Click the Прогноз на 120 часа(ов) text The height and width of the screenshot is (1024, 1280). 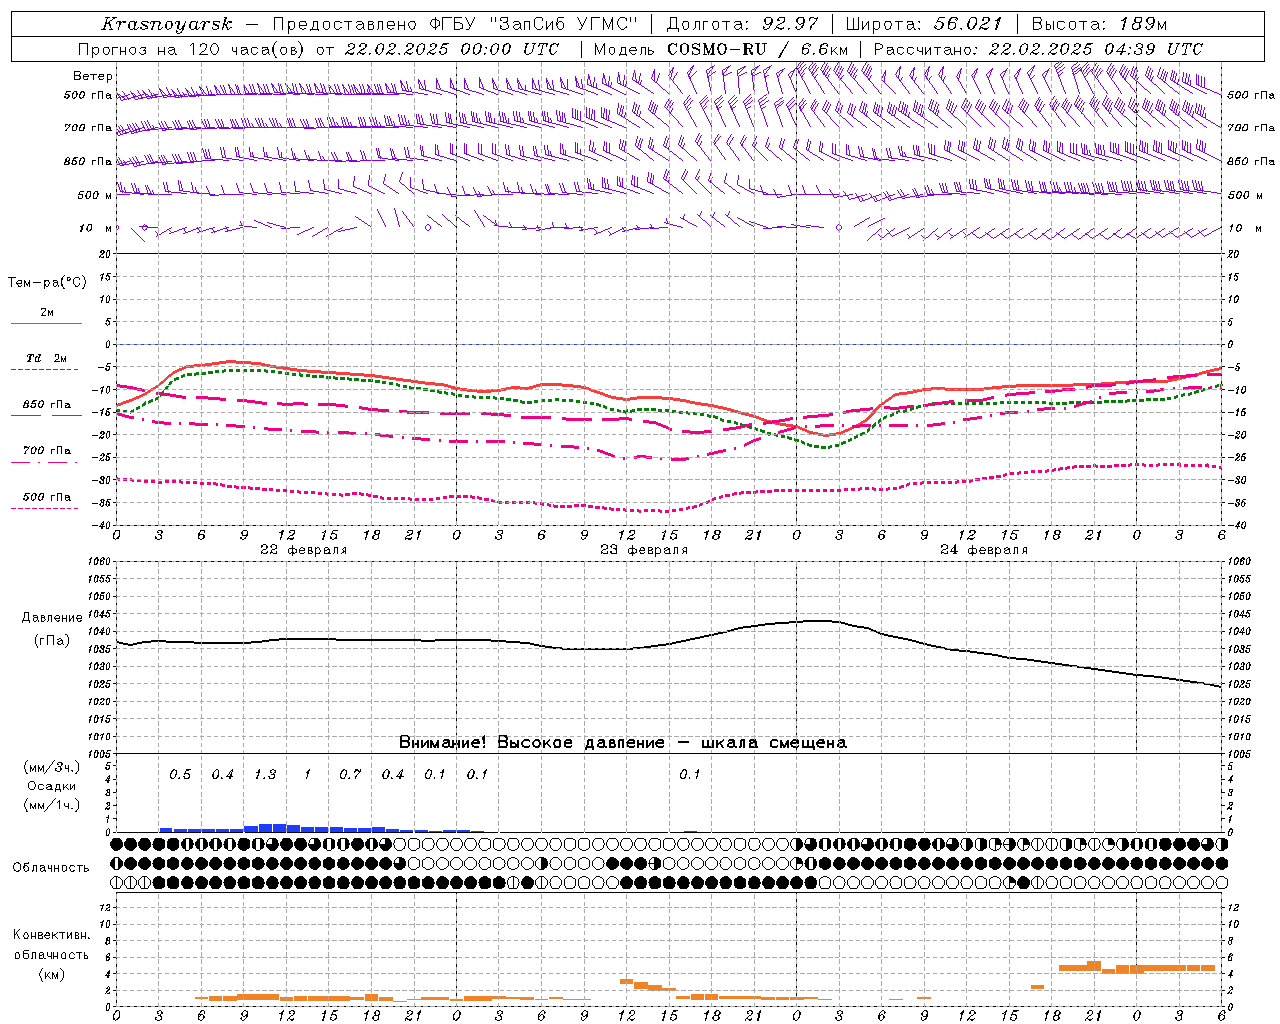pos(193,49)
